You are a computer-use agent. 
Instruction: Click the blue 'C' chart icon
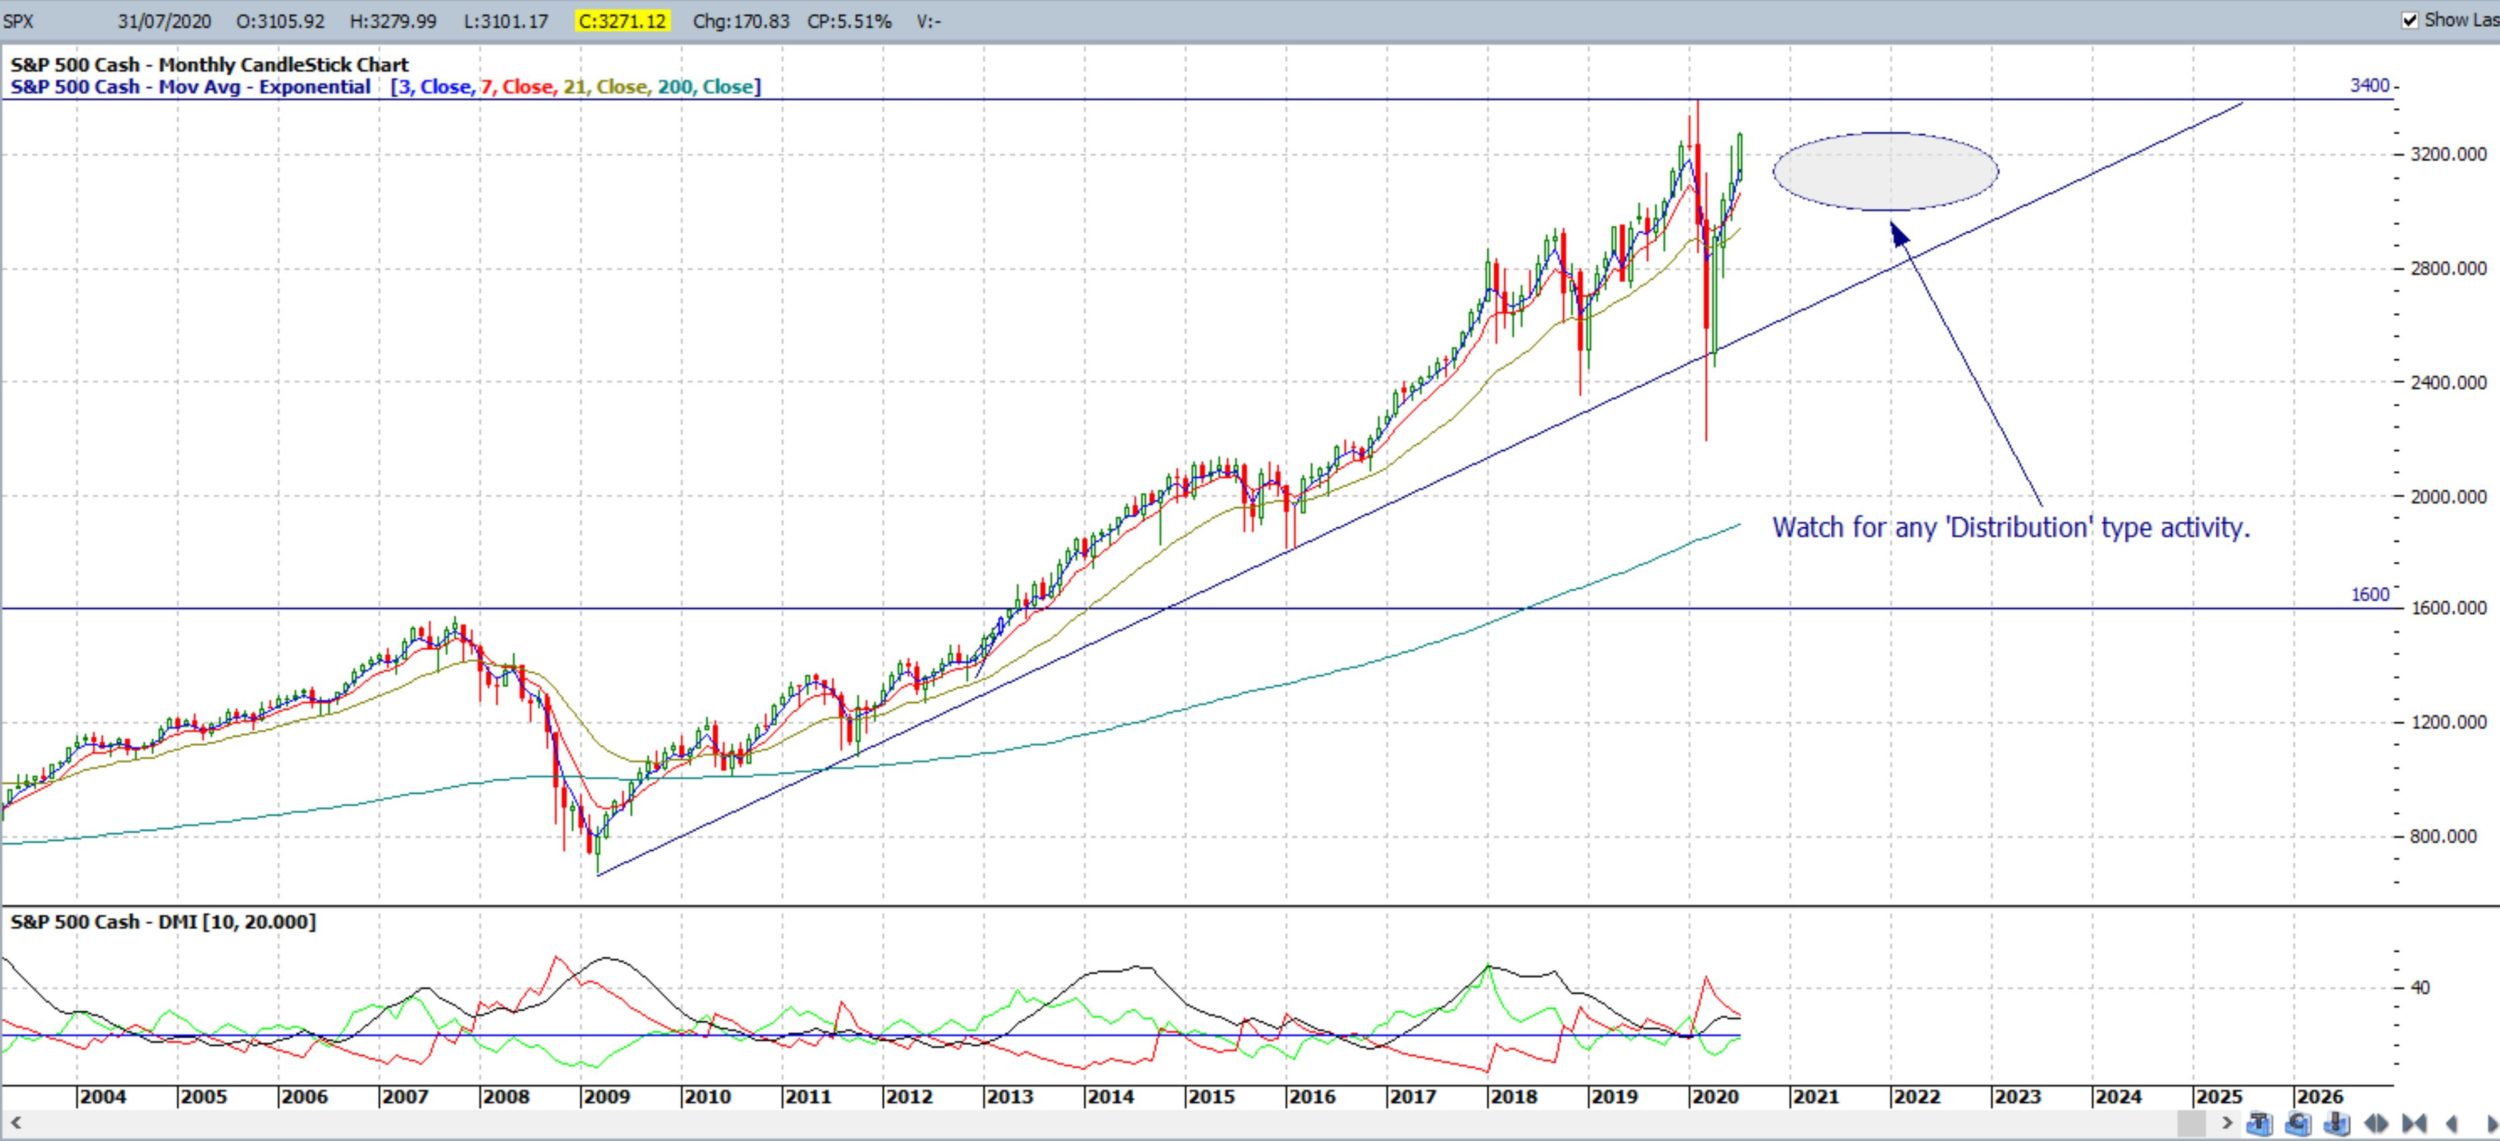coord(2298,1124)
